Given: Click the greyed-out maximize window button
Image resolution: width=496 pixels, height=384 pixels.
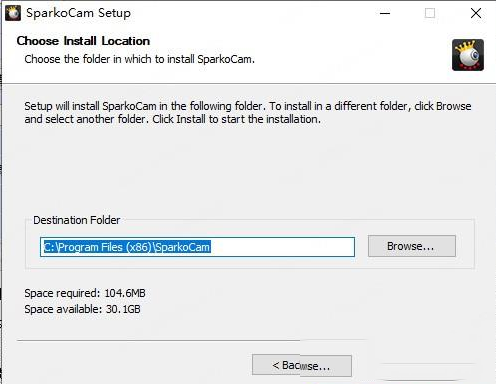Looking at the screenshot, I should [x=430, y=13].
